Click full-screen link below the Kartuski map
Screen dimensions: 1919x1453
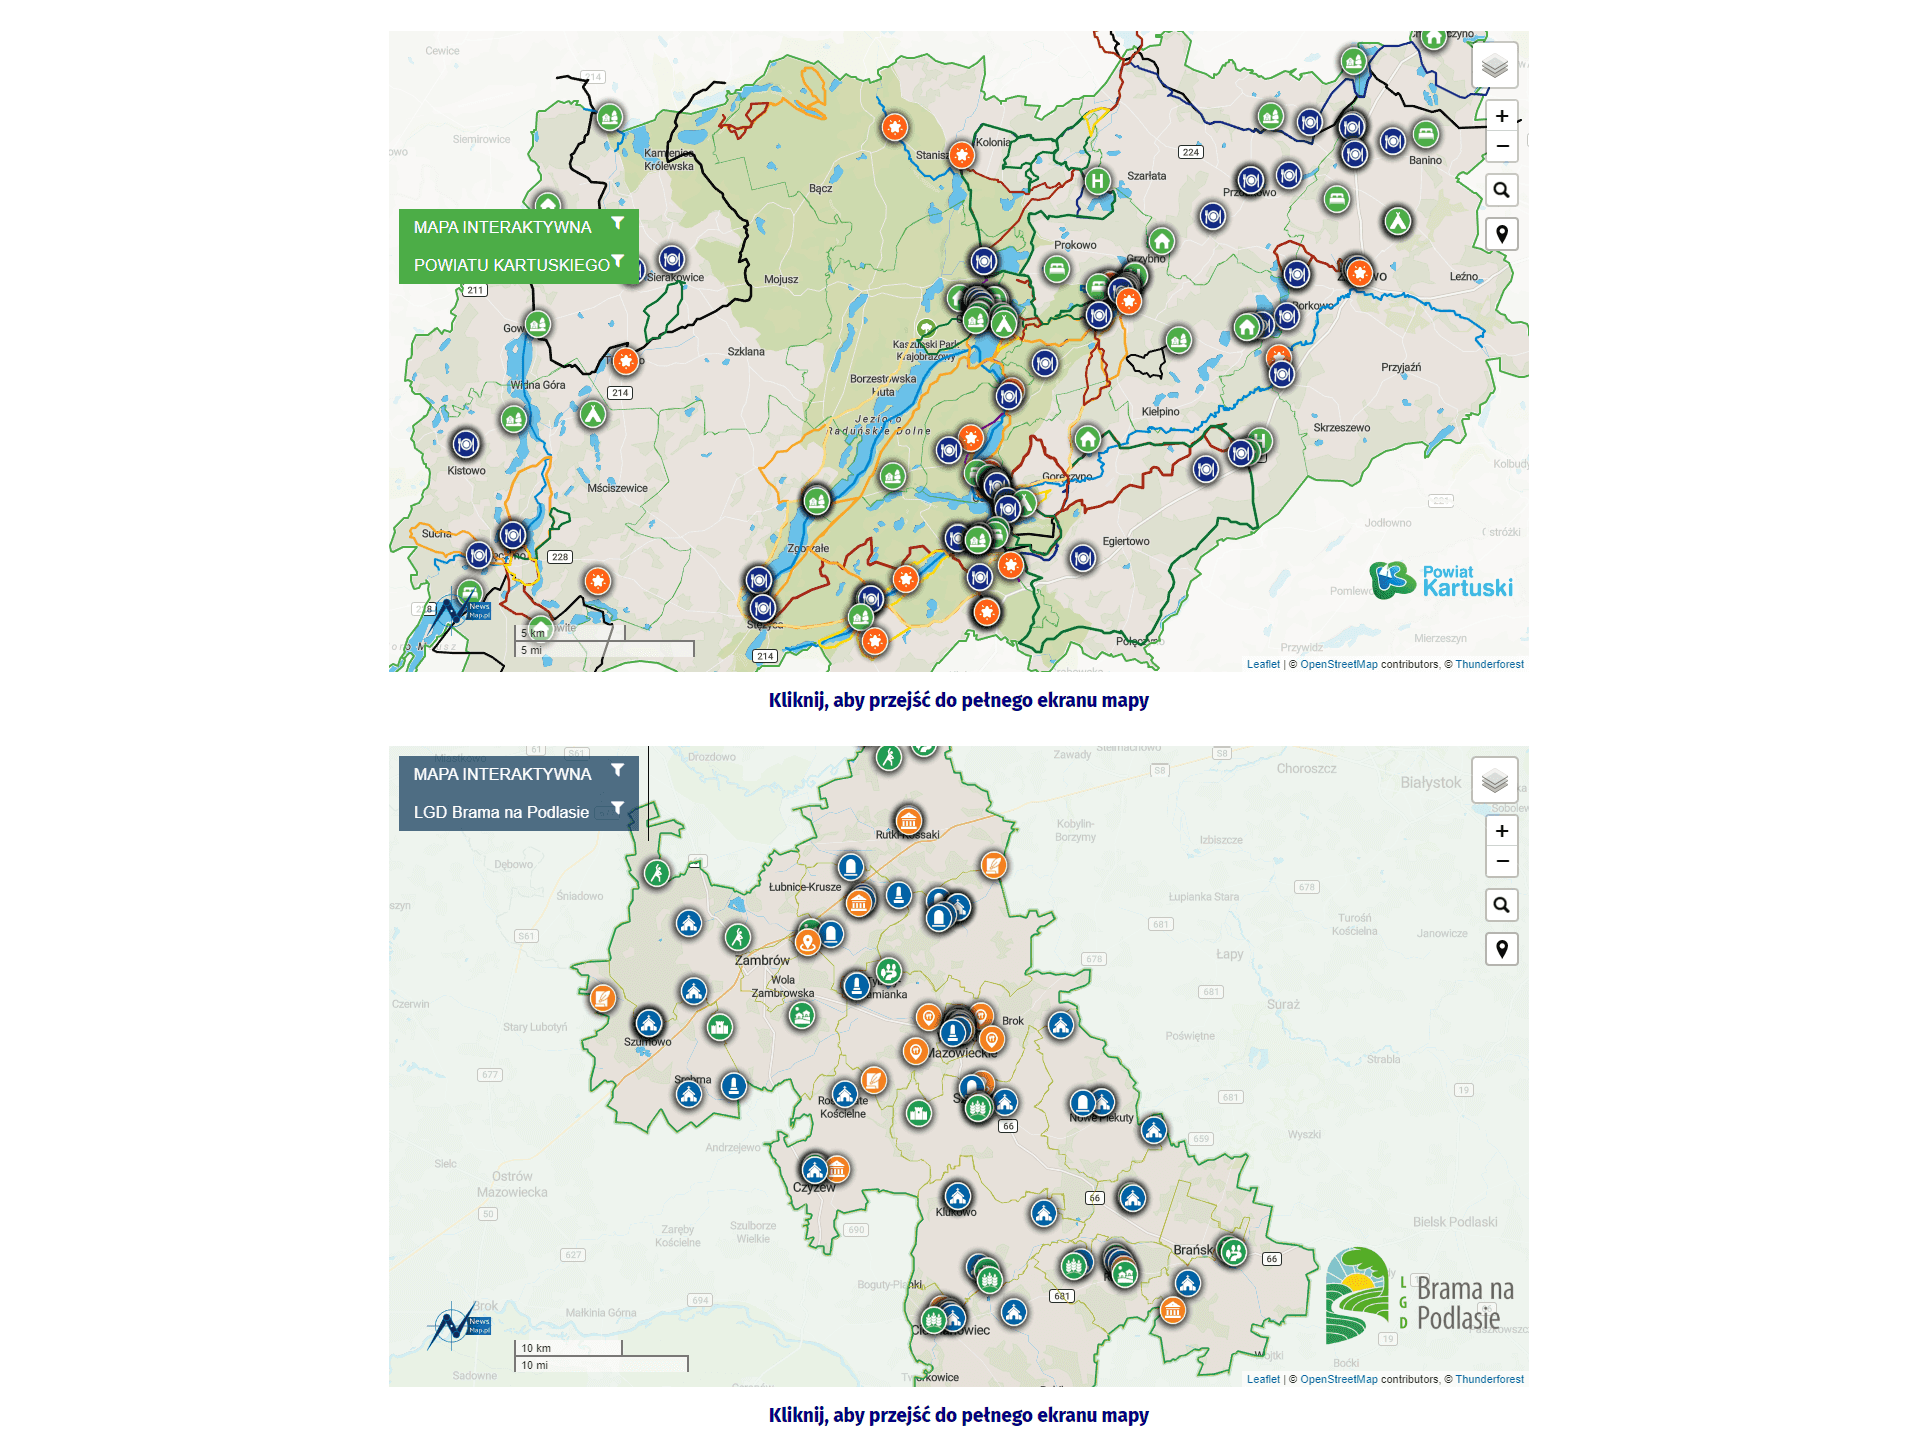pos(958,700)
